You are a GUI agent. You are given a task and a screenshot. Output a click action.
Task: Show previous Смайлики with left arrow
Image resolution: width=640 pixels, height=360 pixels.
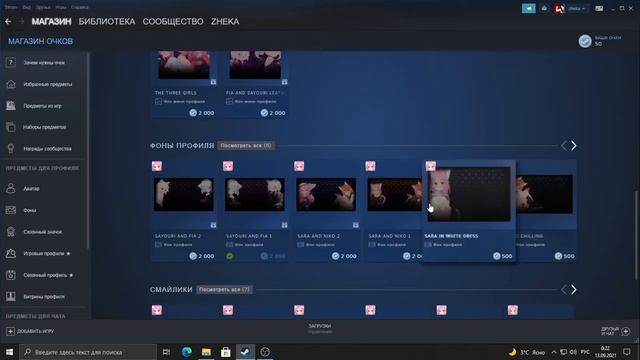pos(564,290)
